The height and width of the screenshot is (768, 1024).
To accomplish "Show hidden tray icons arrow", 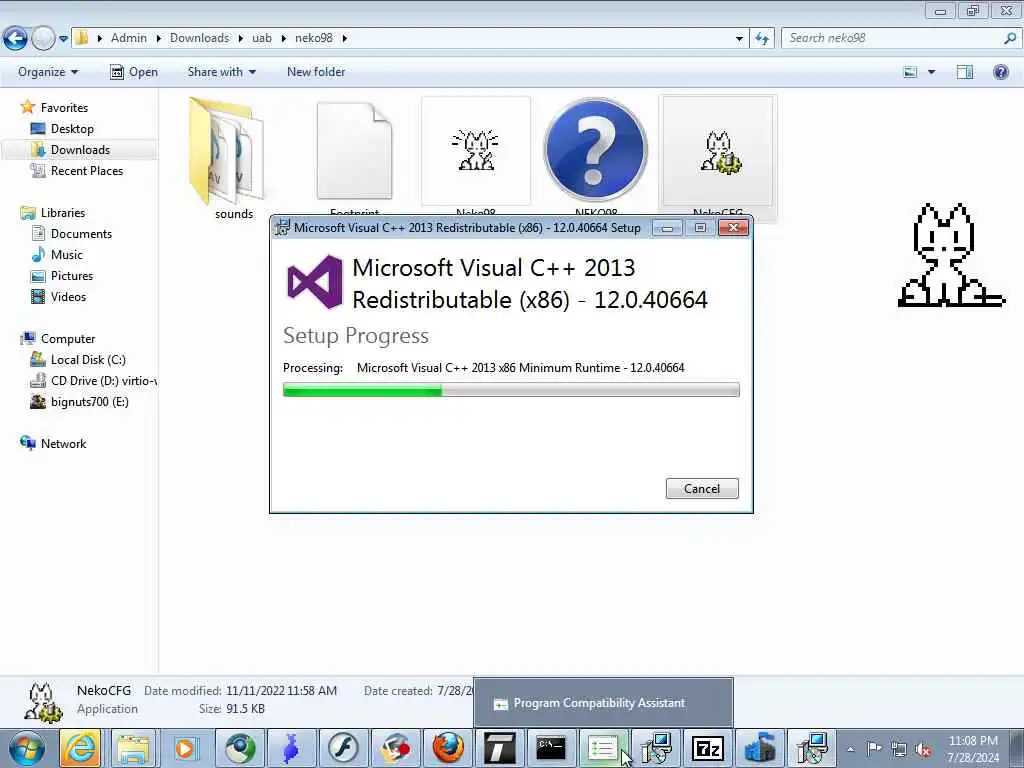I will 850,749.
